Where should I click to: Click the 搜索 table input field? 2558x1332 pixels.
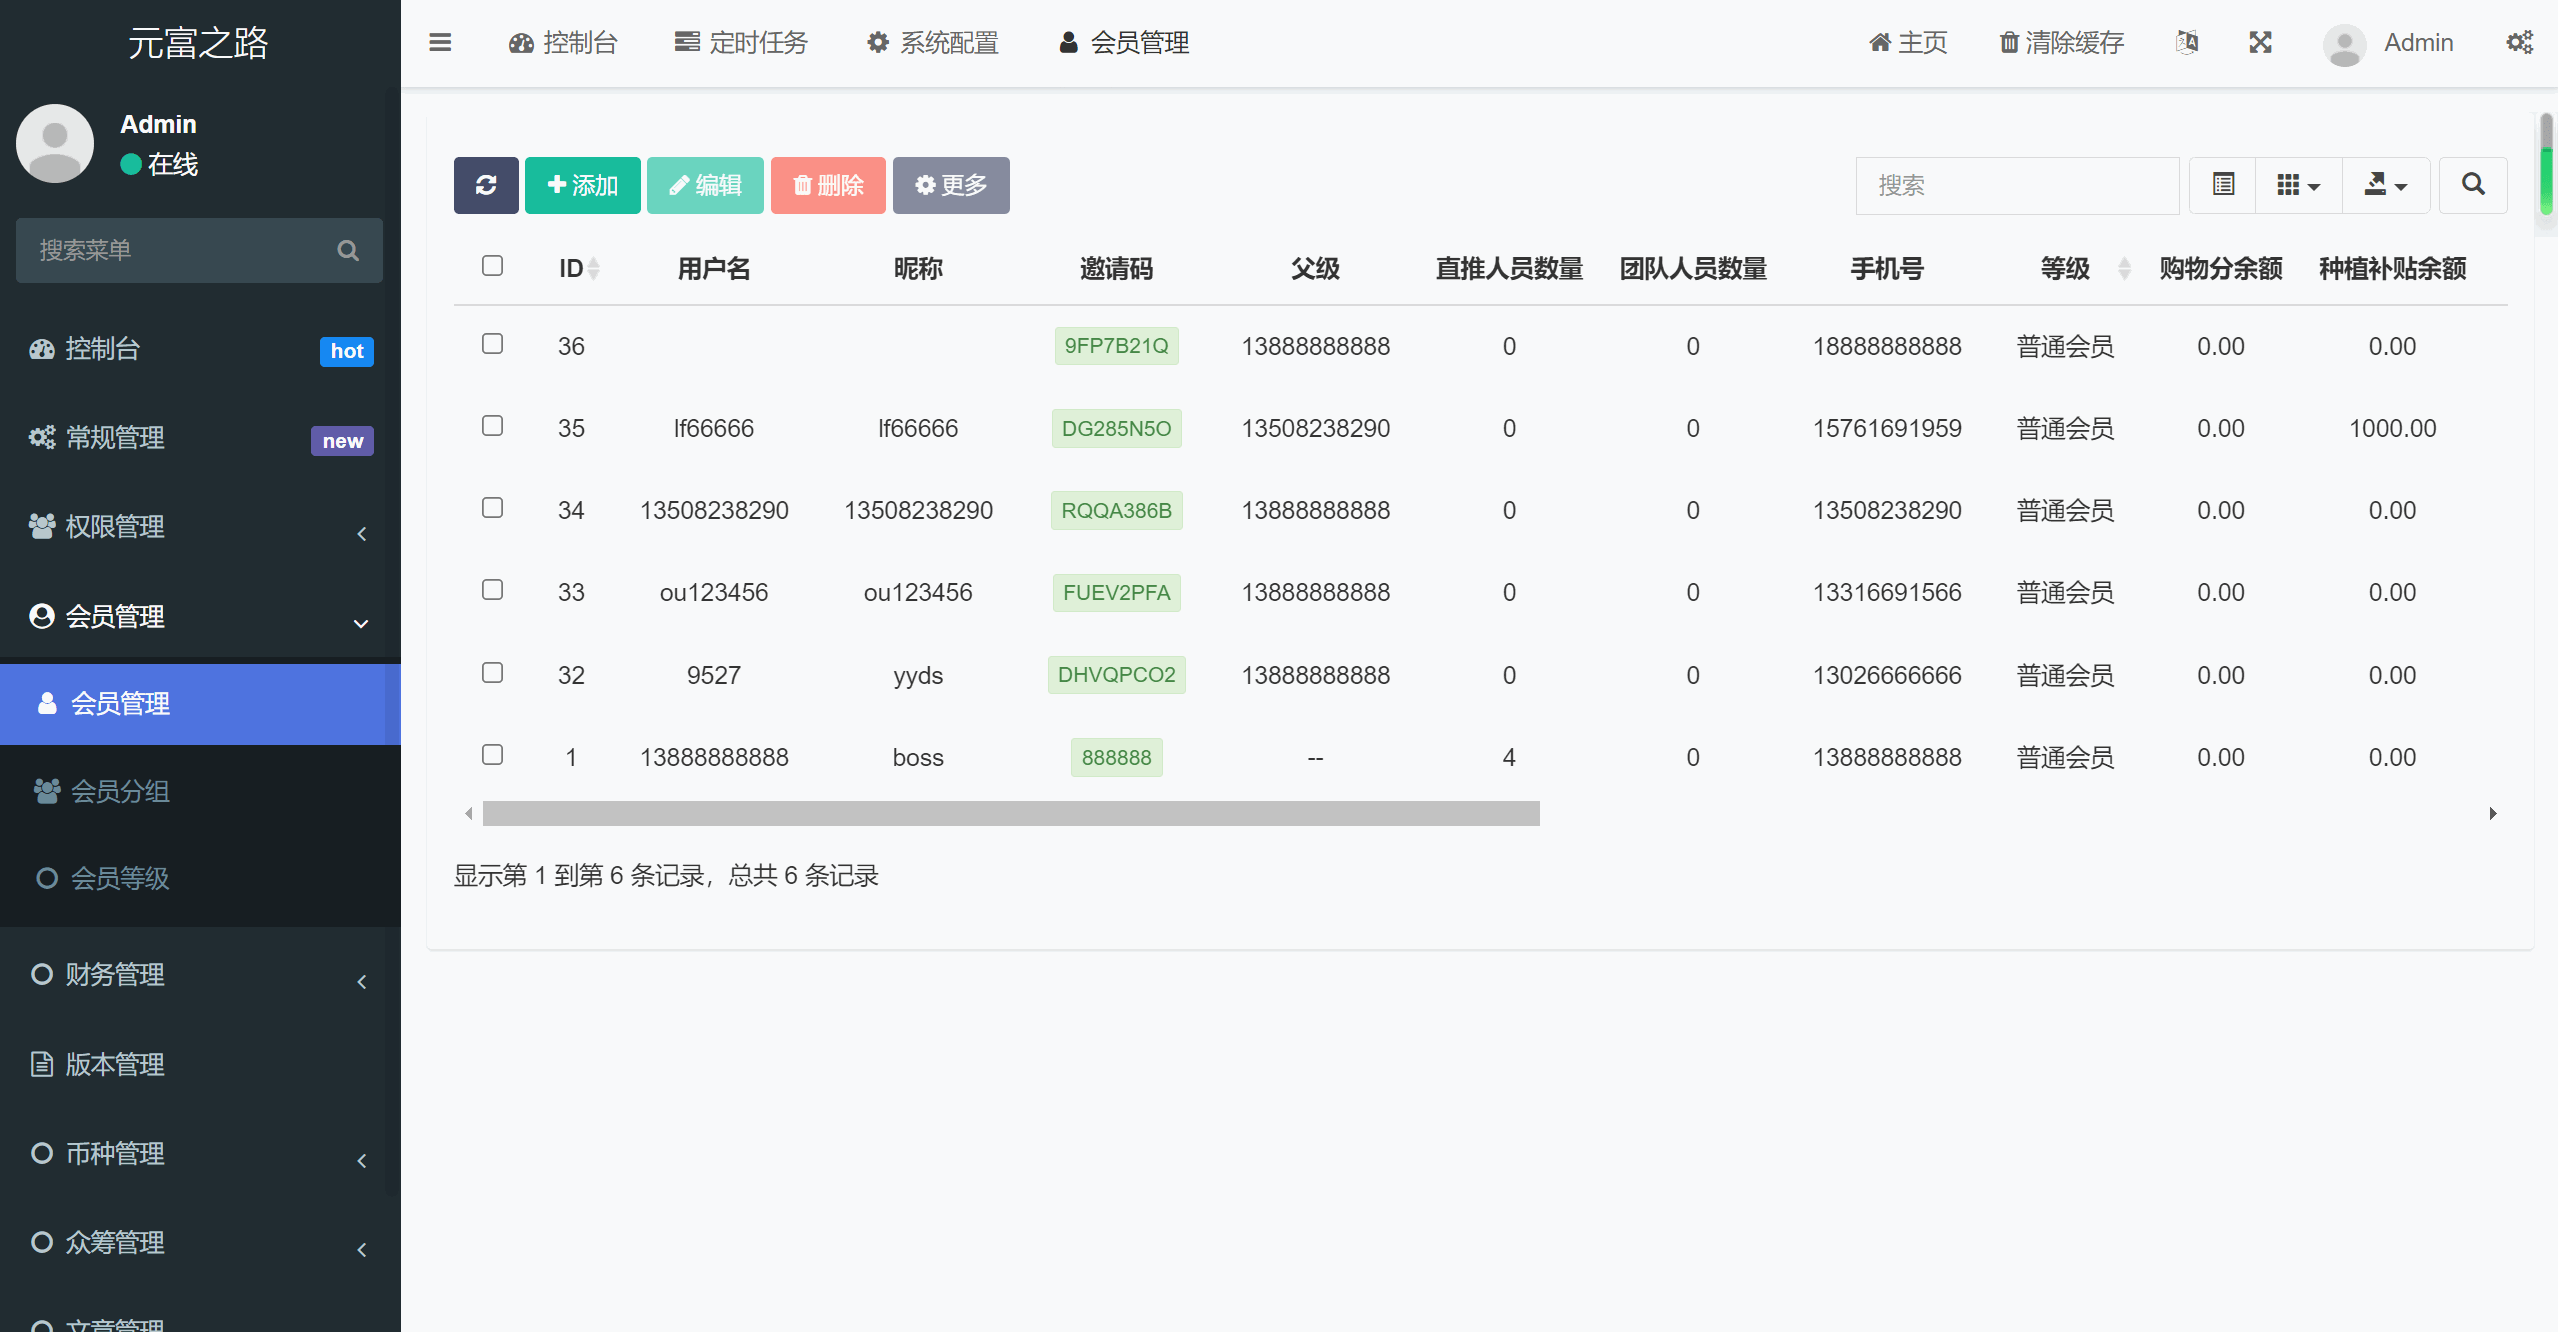[2016, 185]
